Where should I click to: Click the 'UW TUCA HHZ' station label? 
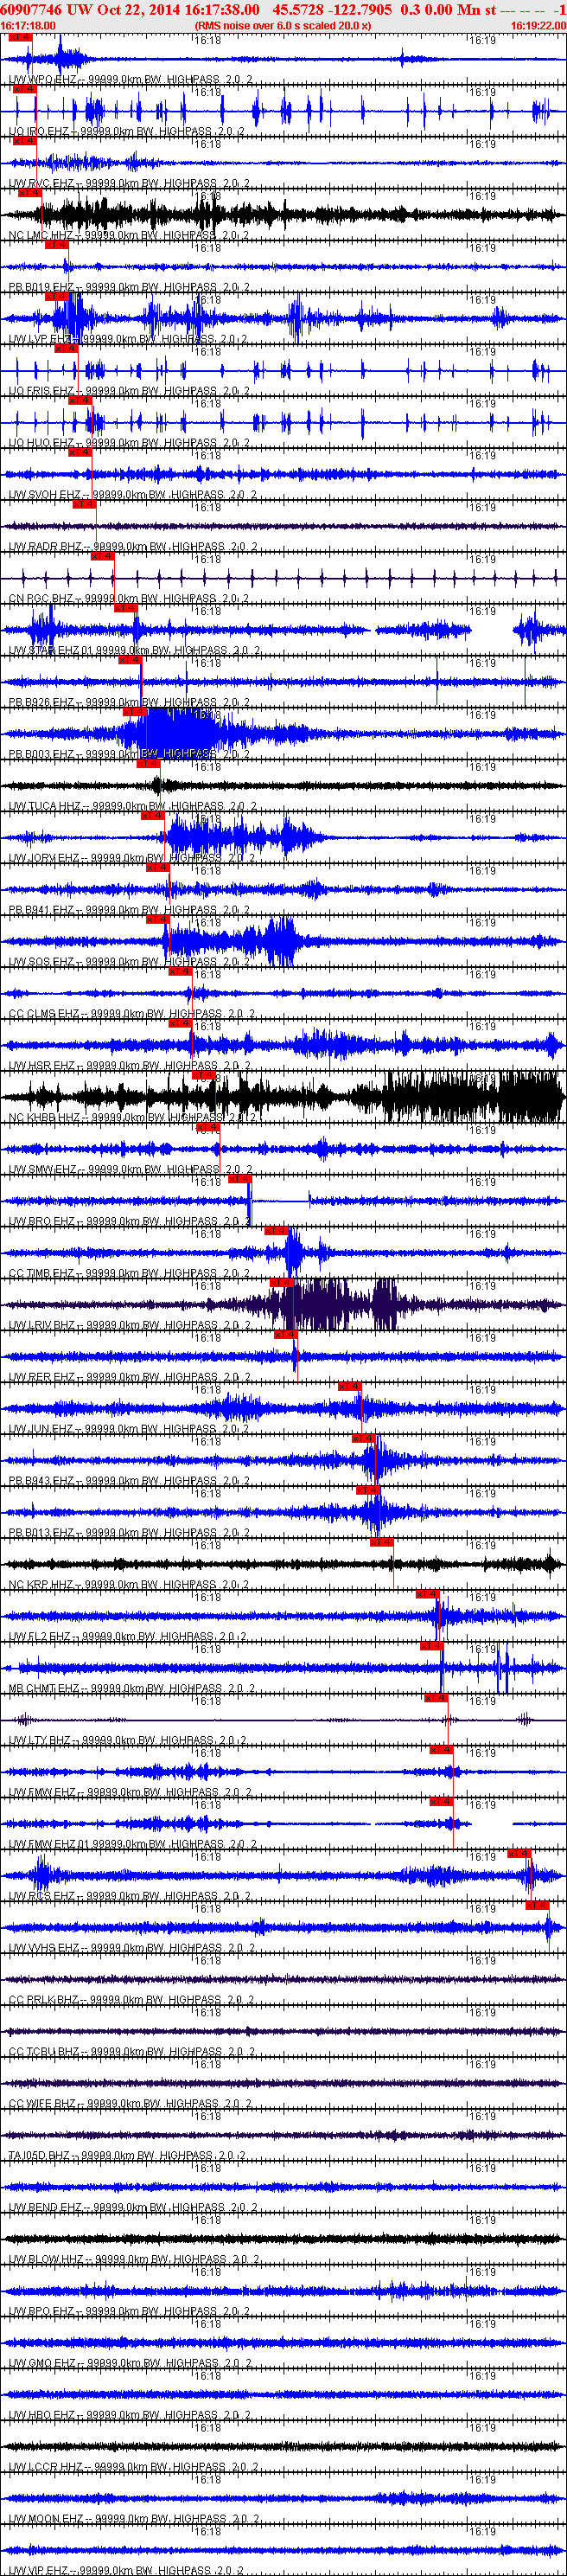tap(45, 806)
